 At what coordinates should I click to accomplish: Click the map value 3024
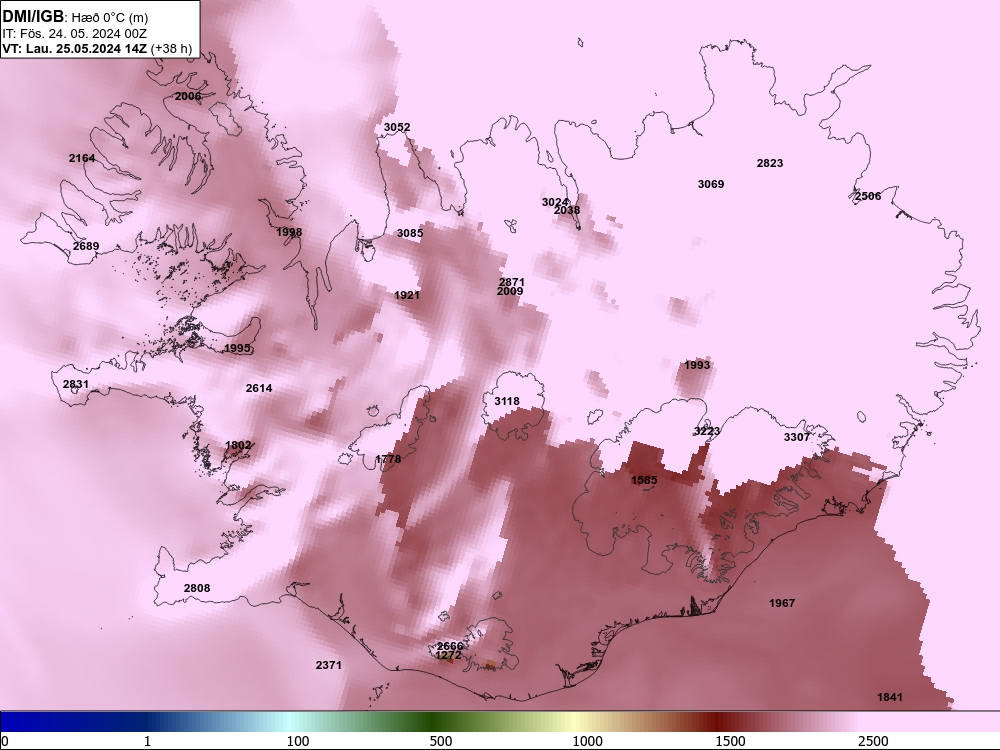tap(555, 202)
